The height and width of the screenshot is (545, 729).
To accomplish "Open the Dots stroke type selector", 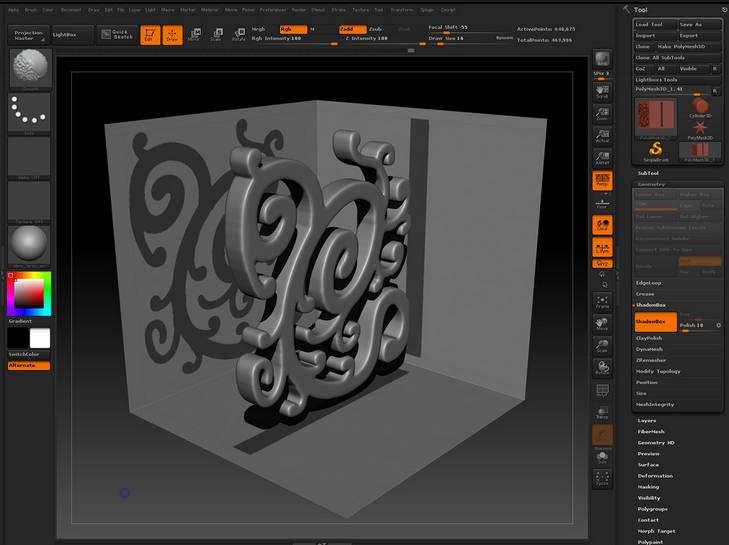I will pos(29,113).
